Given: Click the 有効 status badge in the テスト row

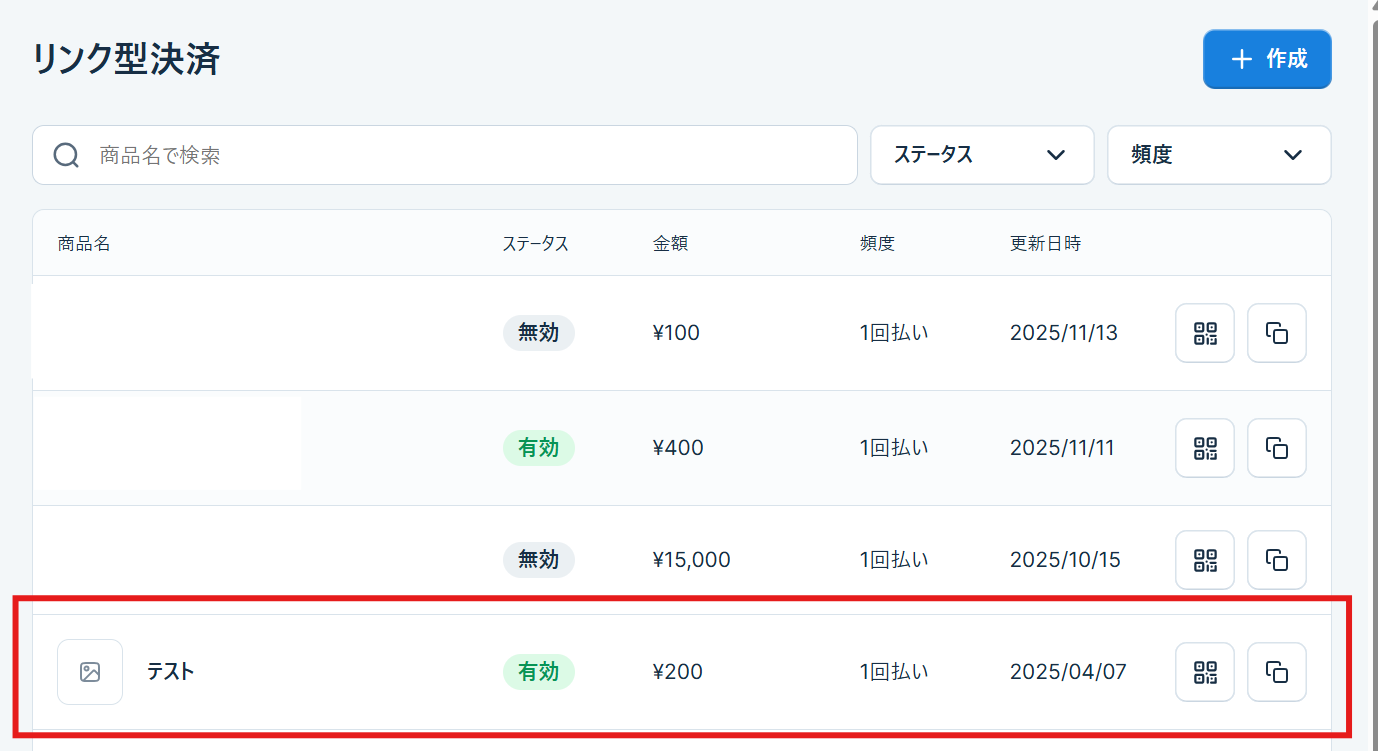Looking at the screenshot, I should pyautogui.click(x=539, y=672).
